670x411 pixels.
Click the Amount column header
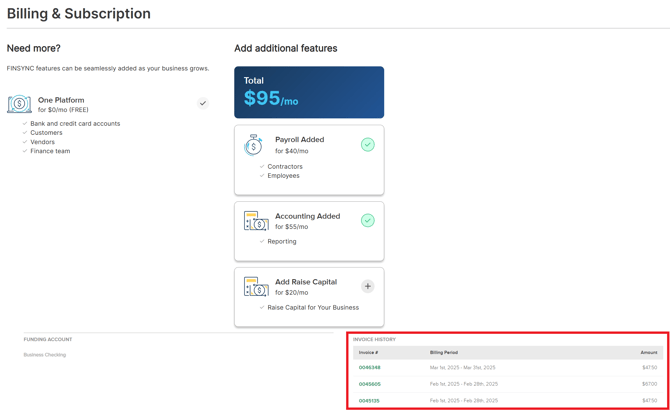[x=649, y=353]
